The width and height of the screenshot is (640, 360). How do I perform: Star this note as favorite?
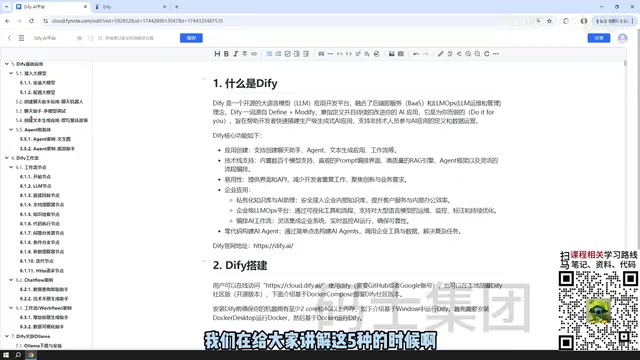click(x=79, y=38)
